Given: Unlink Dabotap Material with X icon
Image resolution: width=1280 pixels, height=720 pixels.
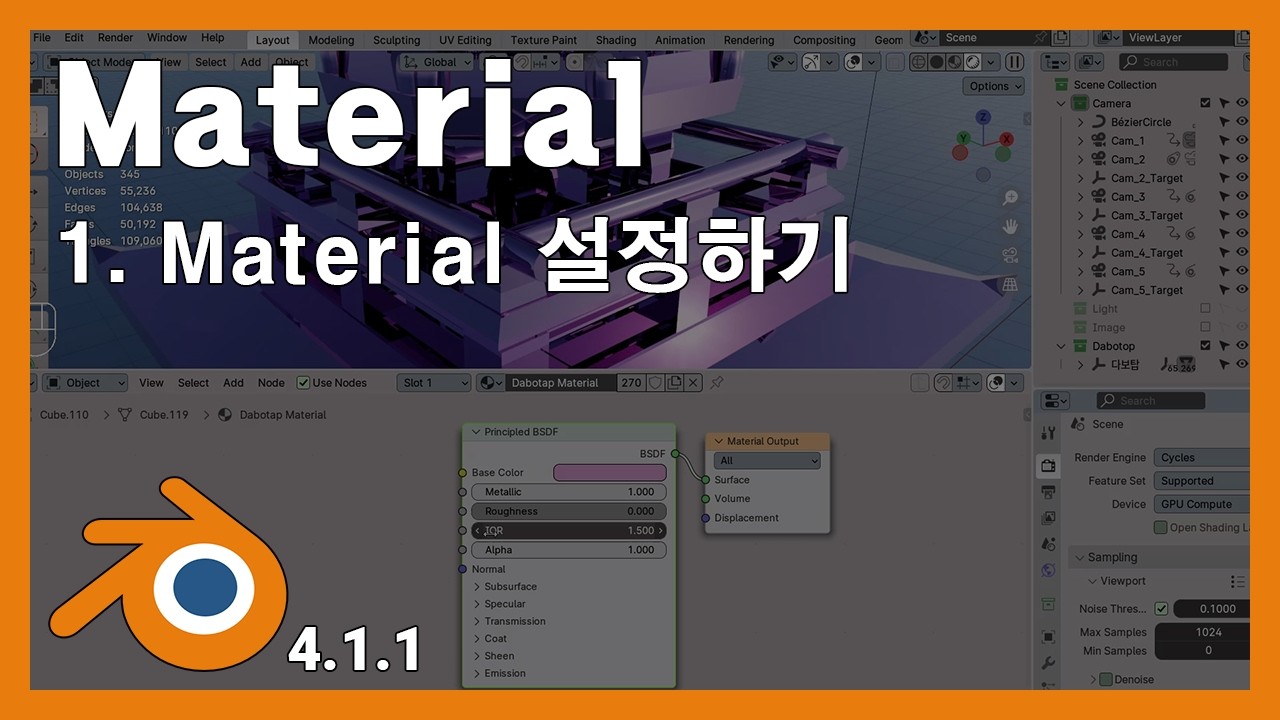Looking at the screenshot, I should (x=692, y=383).
